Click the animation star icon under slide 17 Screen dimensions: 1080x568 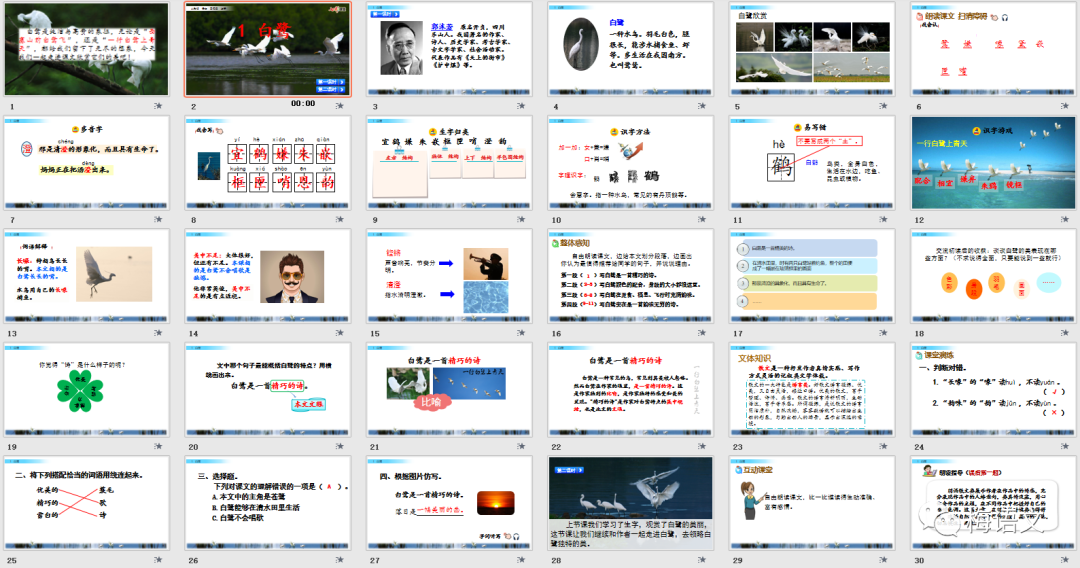coord(884,333)
